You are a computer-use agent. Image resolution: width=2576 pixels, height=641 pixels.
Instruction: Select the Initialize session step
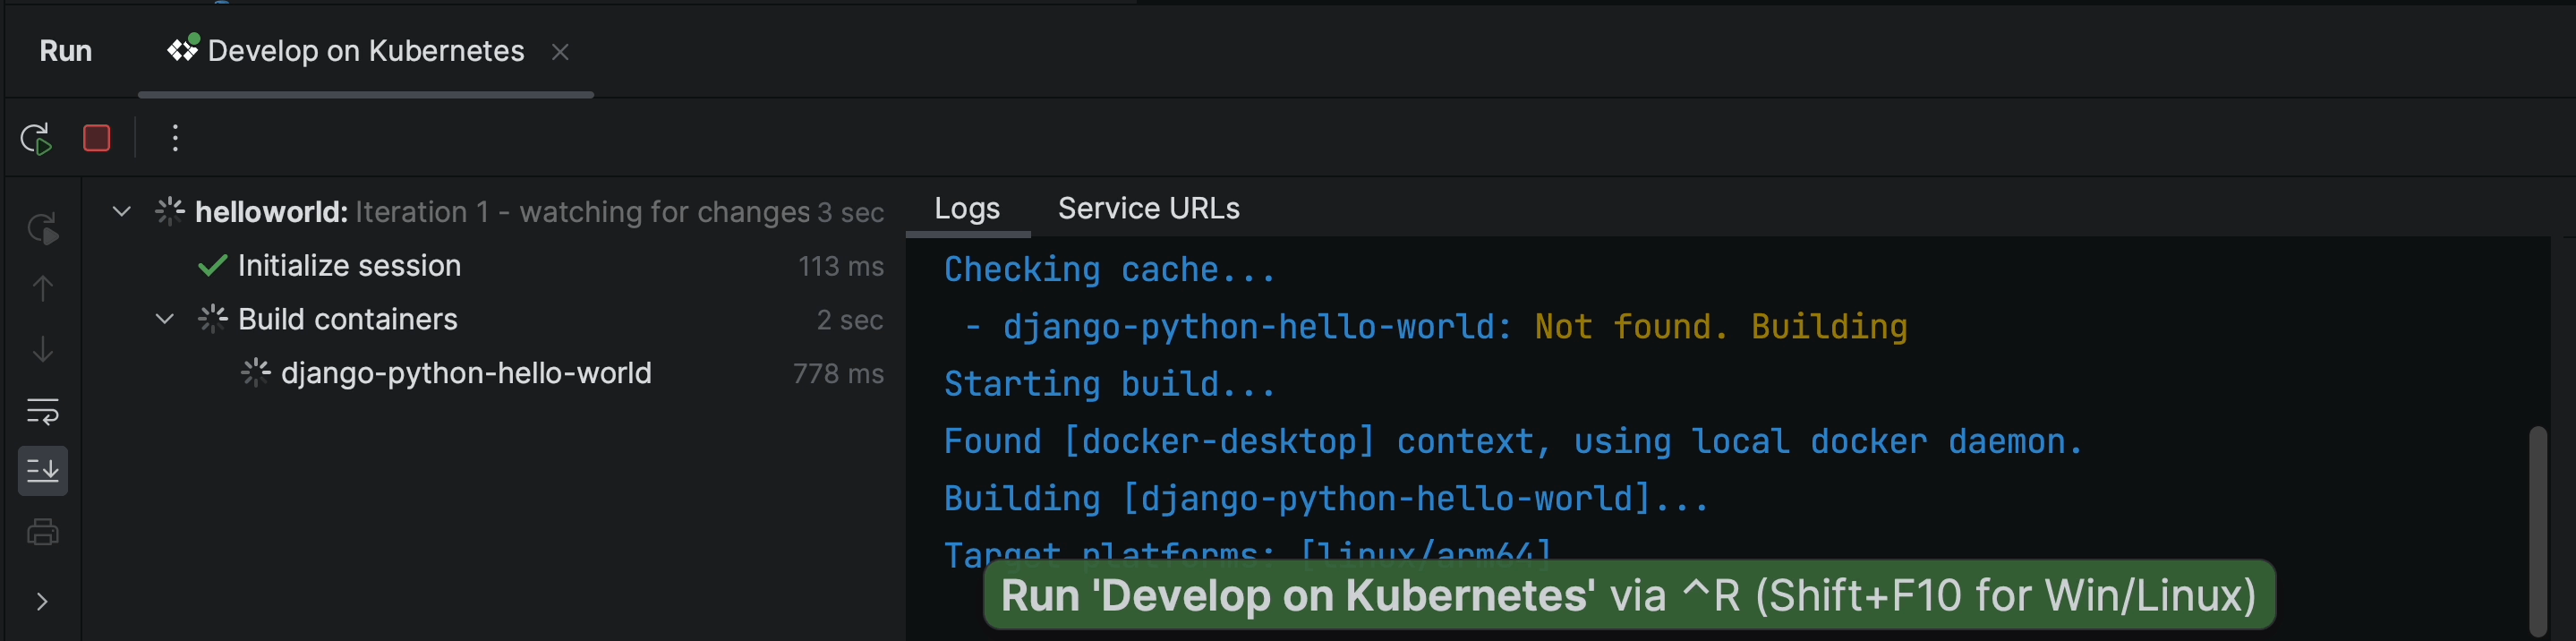(x=349, y=266)
